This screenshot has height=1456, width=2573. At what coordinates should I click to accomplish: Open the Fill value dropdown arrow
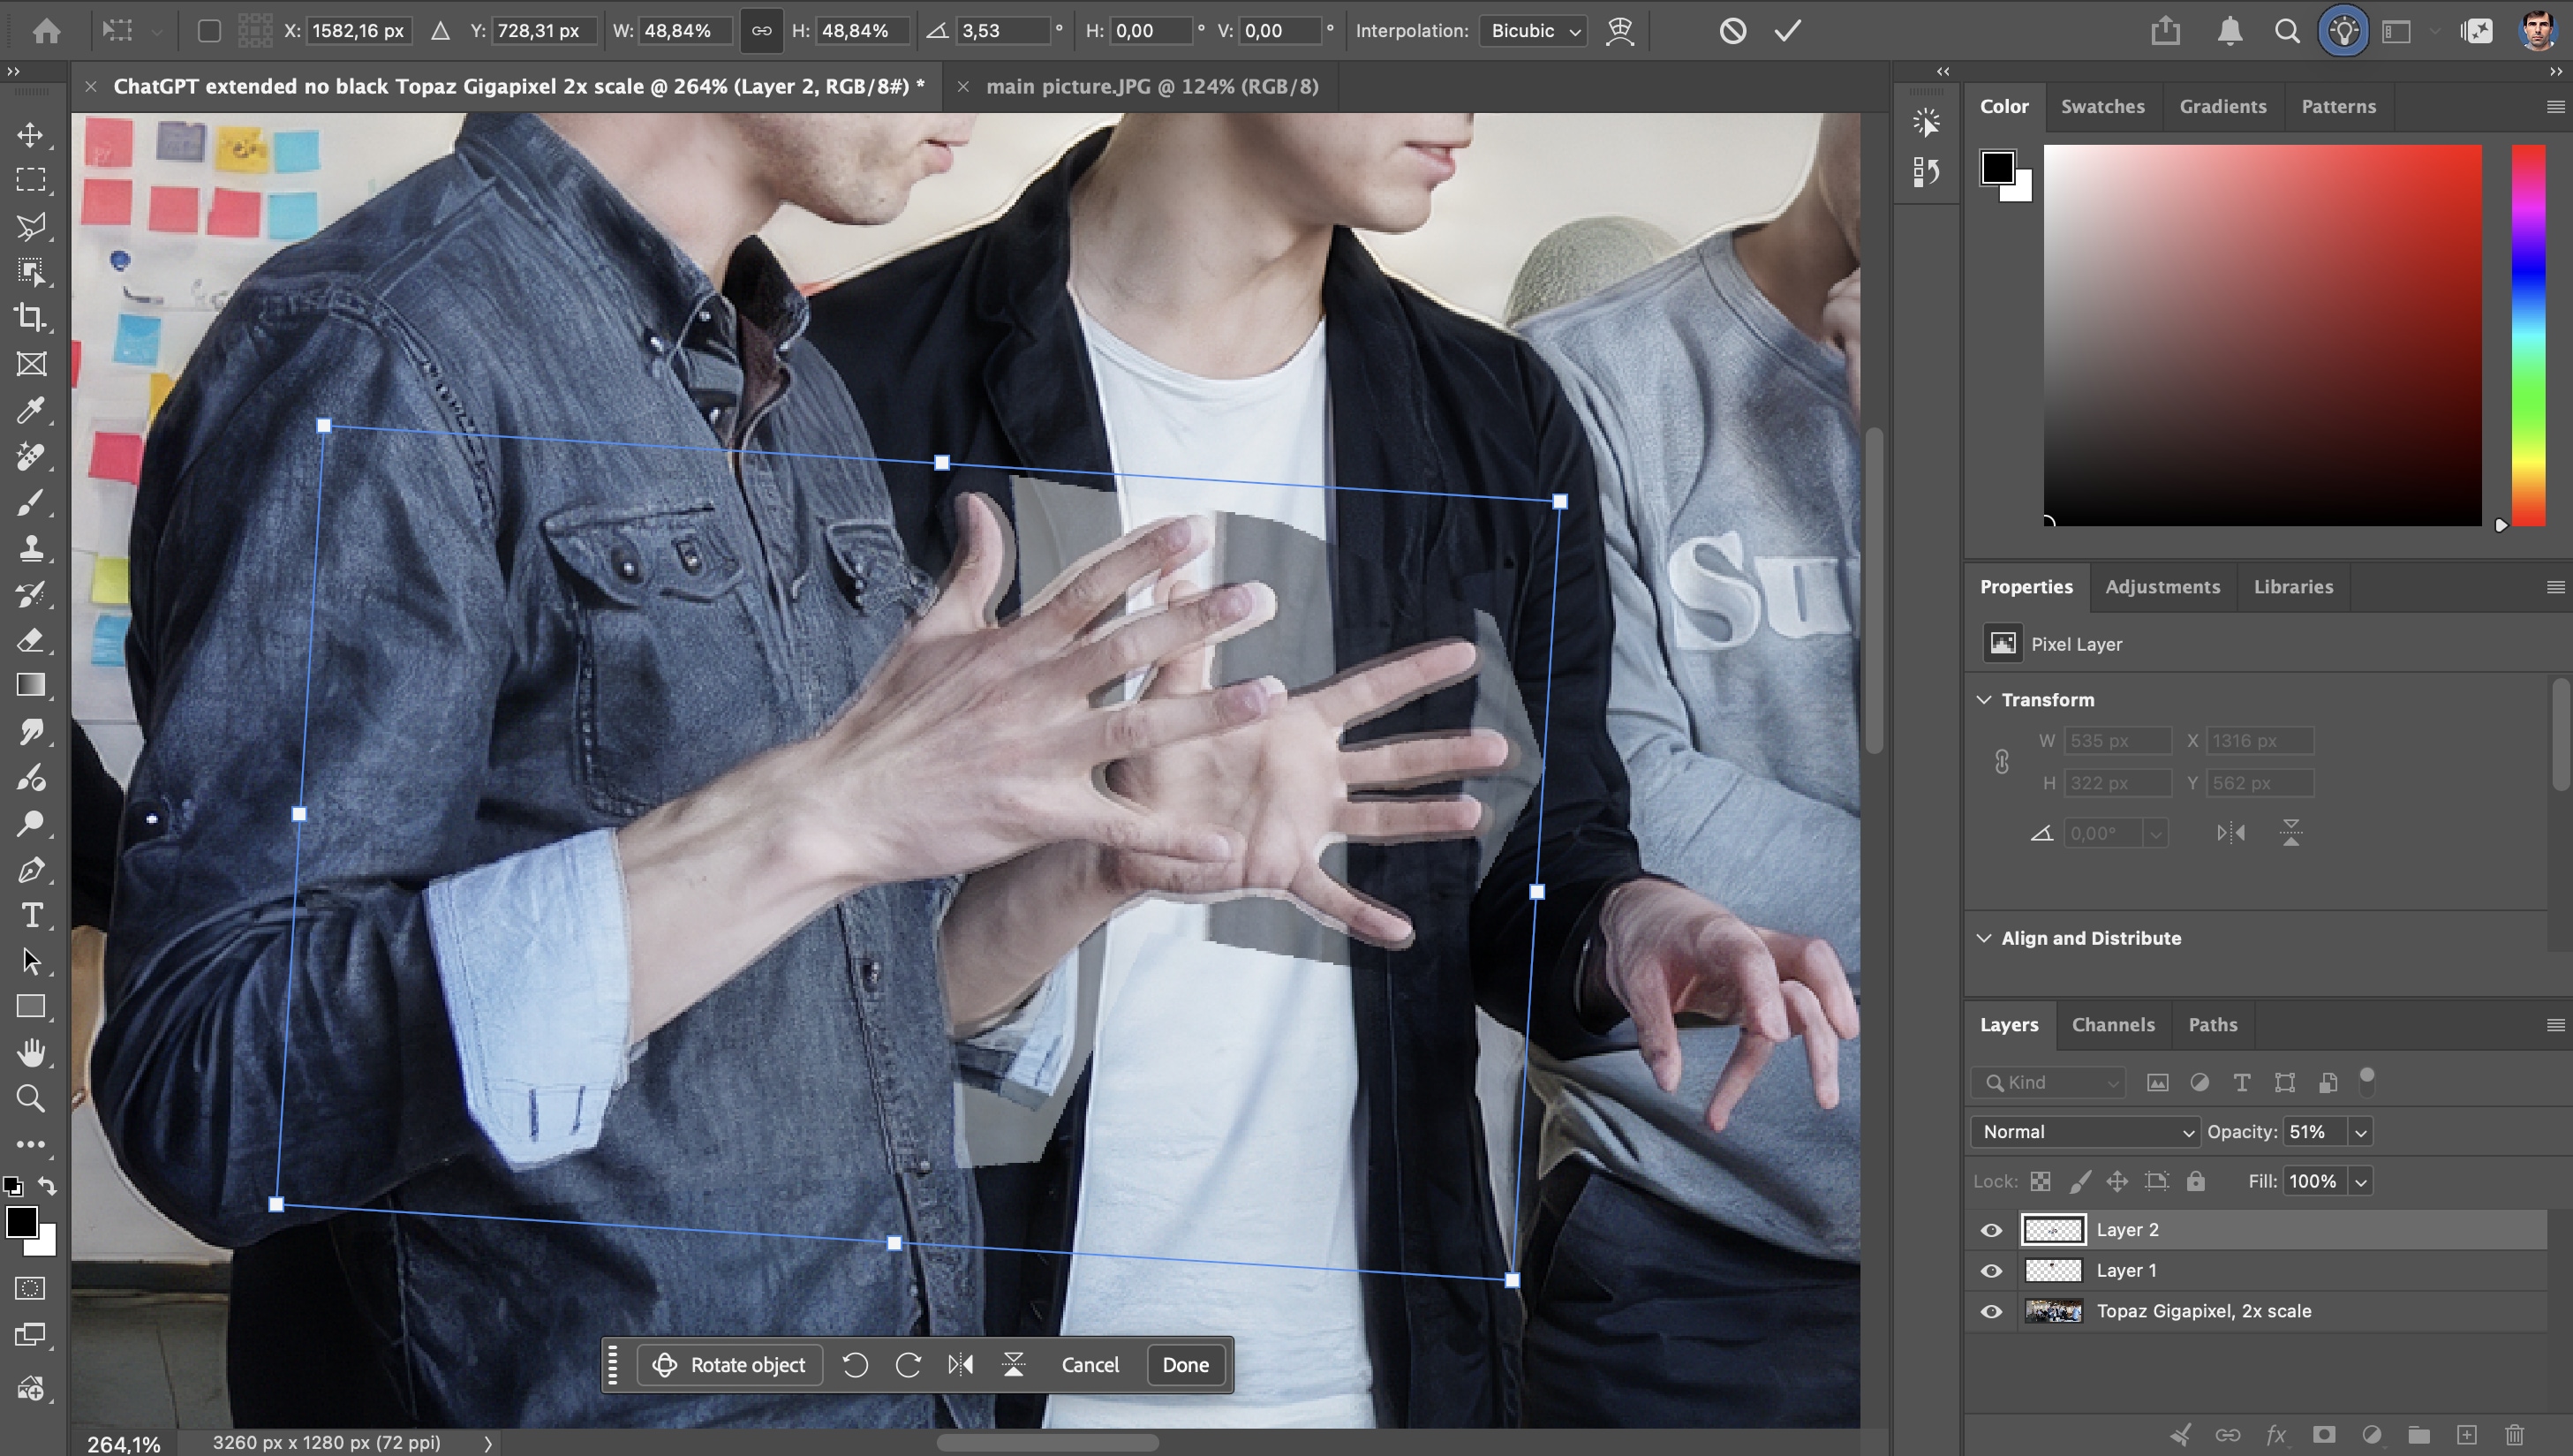tap(2361, 1181)
